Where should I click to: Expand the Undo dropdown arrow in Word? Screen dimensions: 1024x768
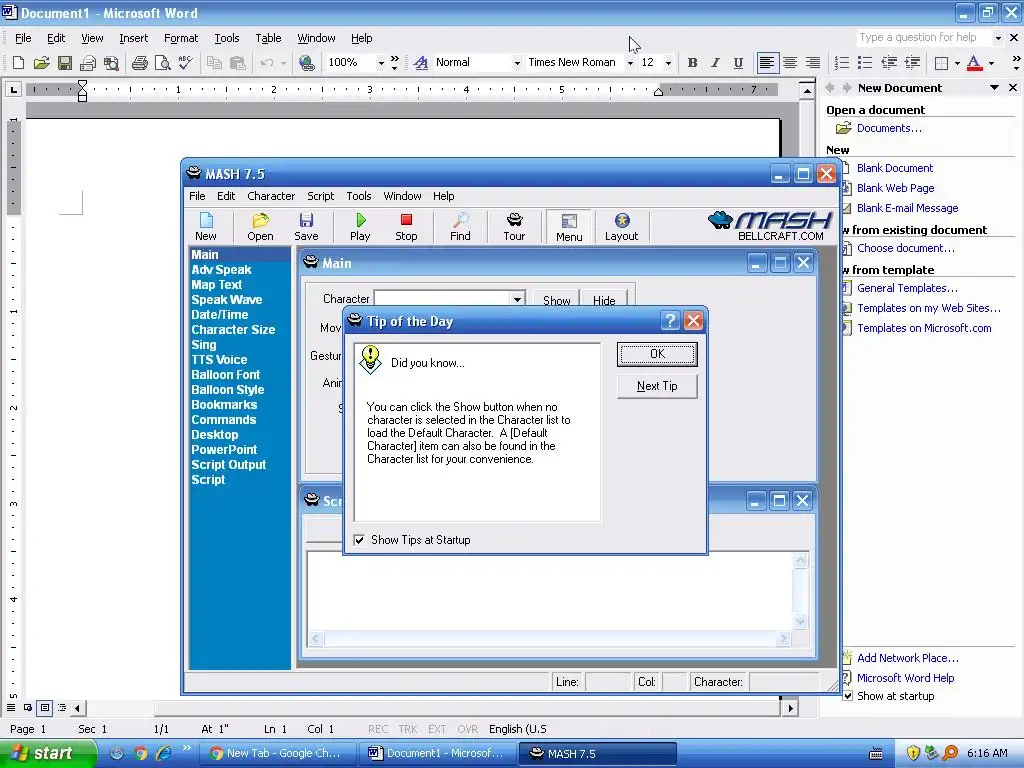[x=283, y=63]
